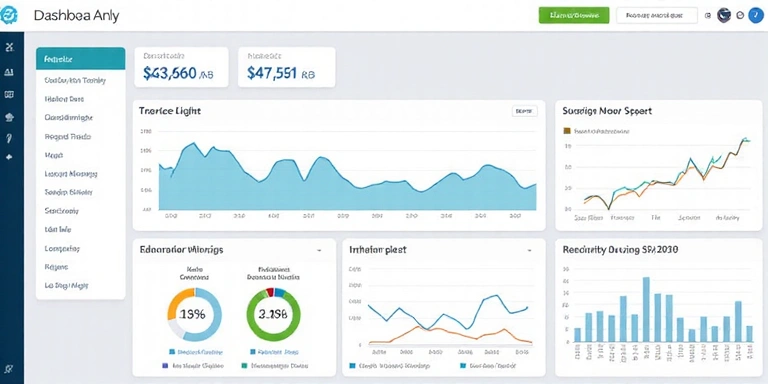
Task: Click the spade-shaped icon in the dark rail
Action: coord(9,157)
